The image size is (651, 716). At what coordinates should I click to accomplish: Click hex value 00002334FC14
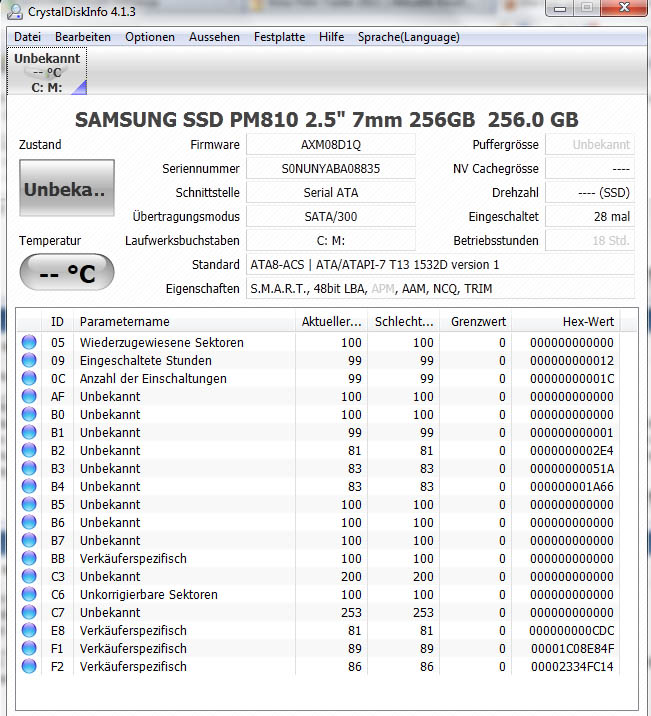pyautogui.click(x=572, y=667)
